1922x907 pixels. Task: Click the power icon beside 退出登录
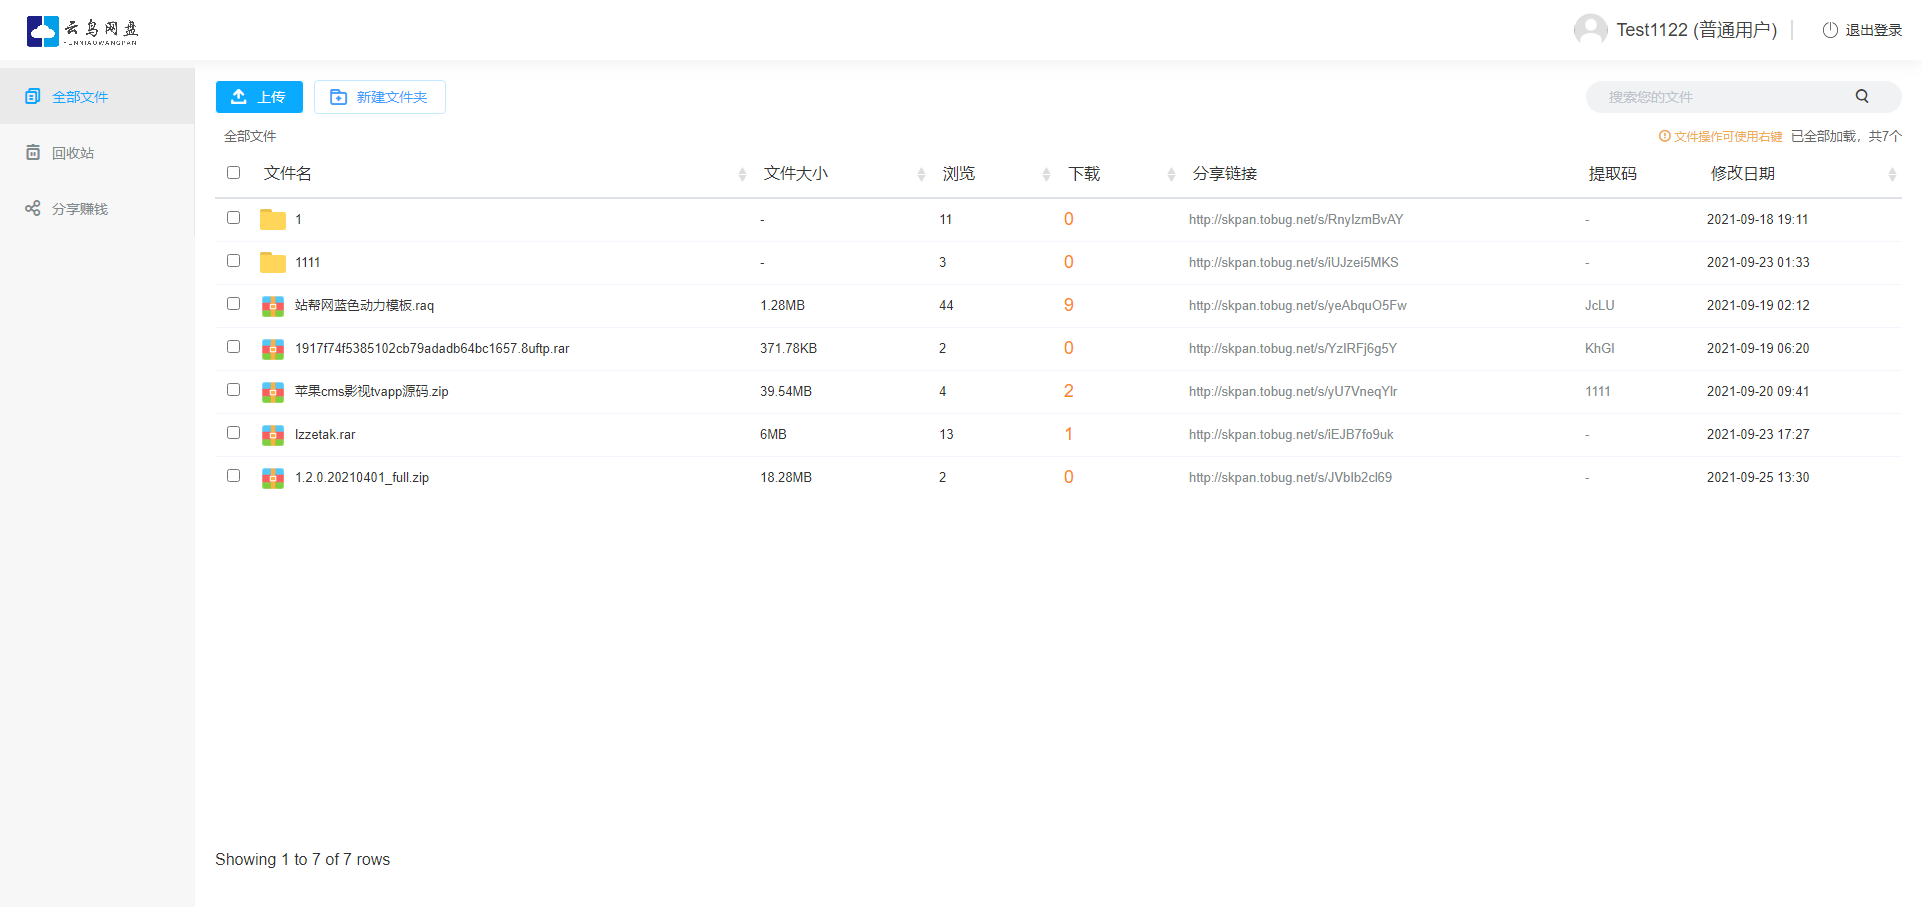click(1830, 30)
